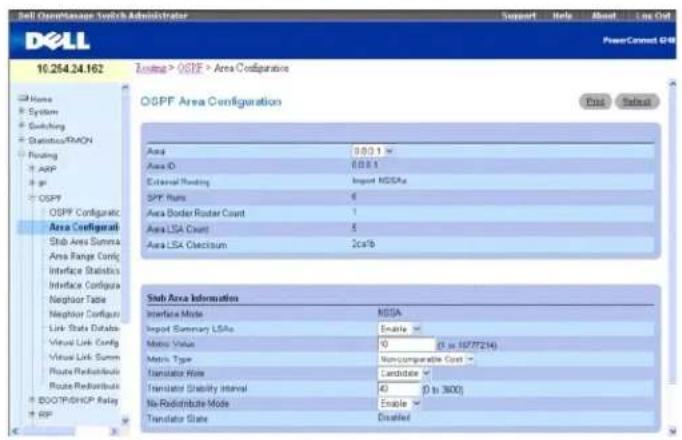Open the Translator Role dropdown
Image resolution: width=682 pixels, height=440 pixels.
pyautogui.click(x=404, y=373)
